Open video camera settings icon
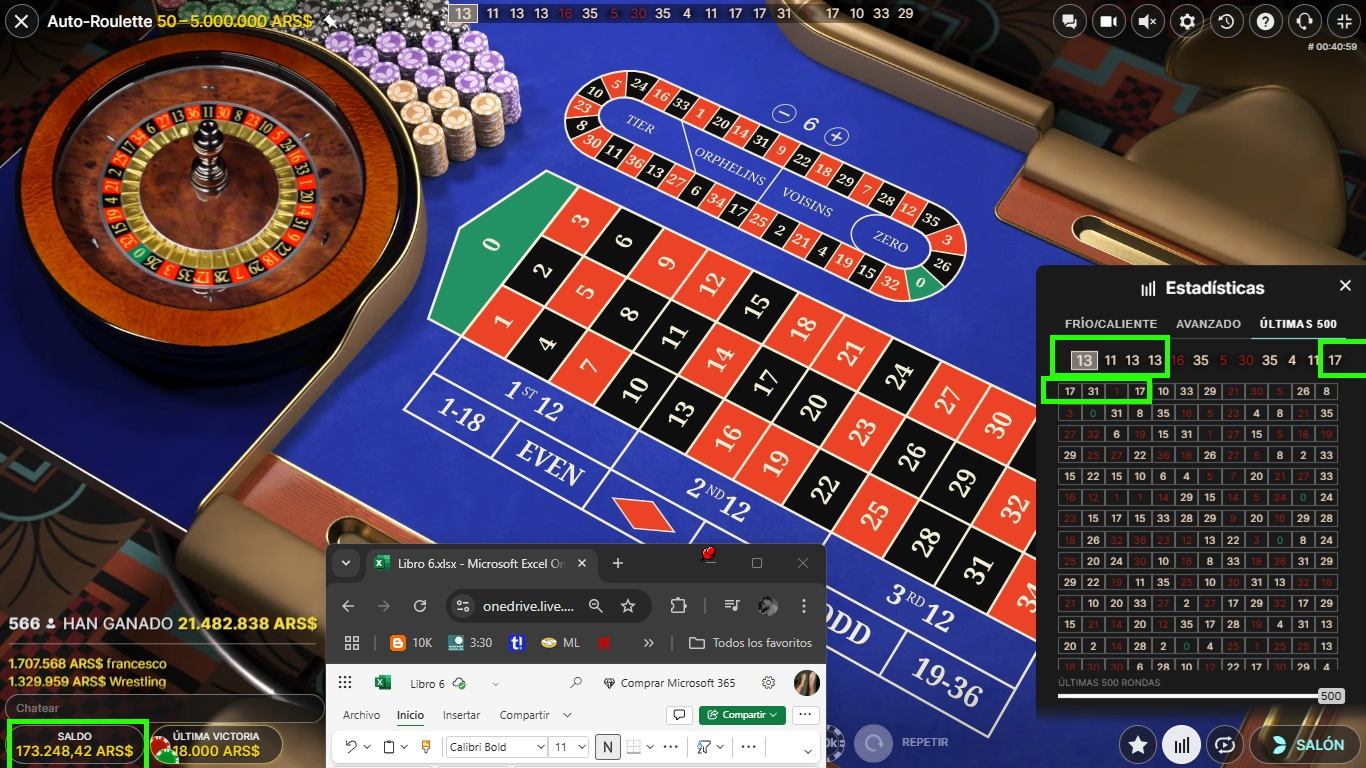The height and width of the screenshot is (768, 1366). click(1108, 21)
